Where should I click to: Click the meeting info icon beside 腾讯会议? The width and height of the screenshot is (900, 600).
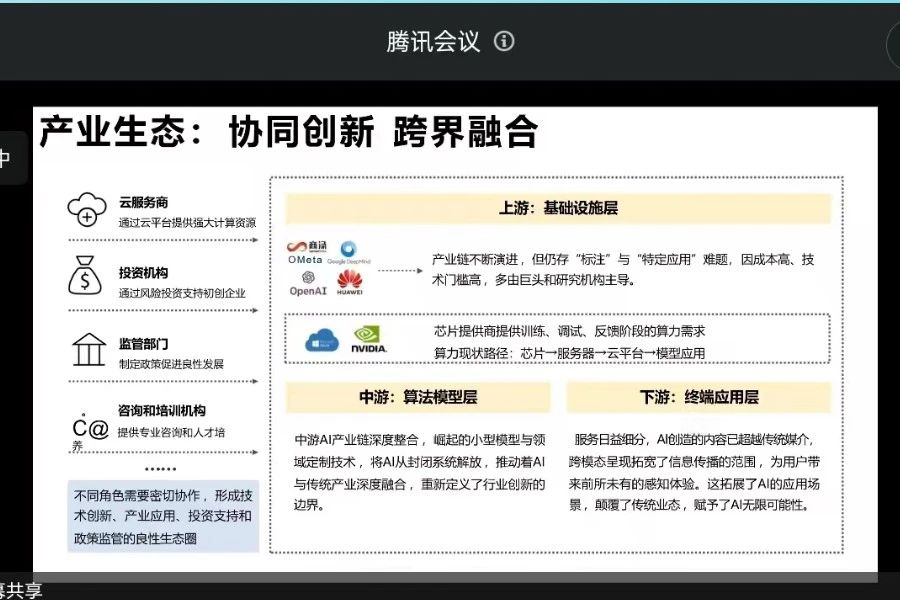coord(505,41)
